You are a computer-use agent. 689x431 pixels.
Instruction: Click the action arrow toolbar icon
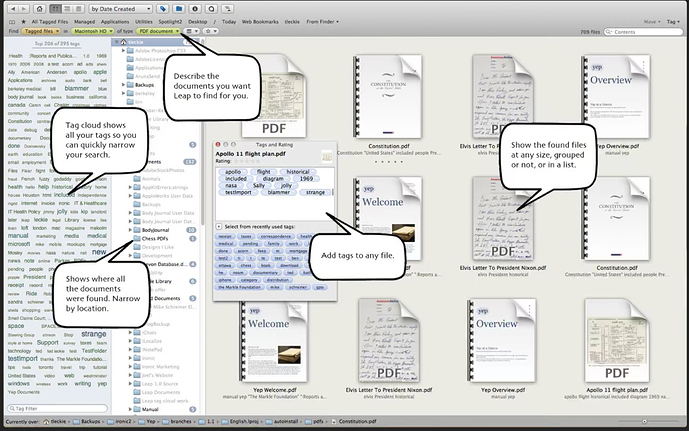point(228,9)
